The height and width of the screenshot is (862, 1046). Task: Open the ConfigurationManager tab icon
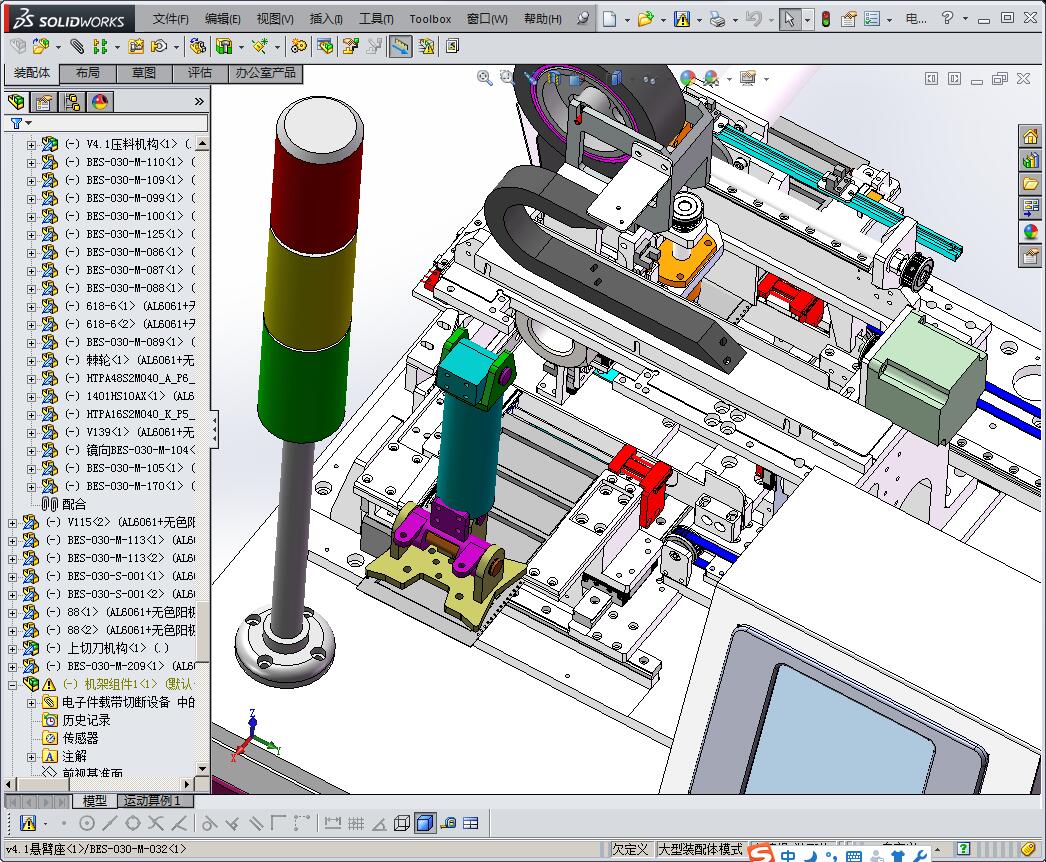[72, 101]
